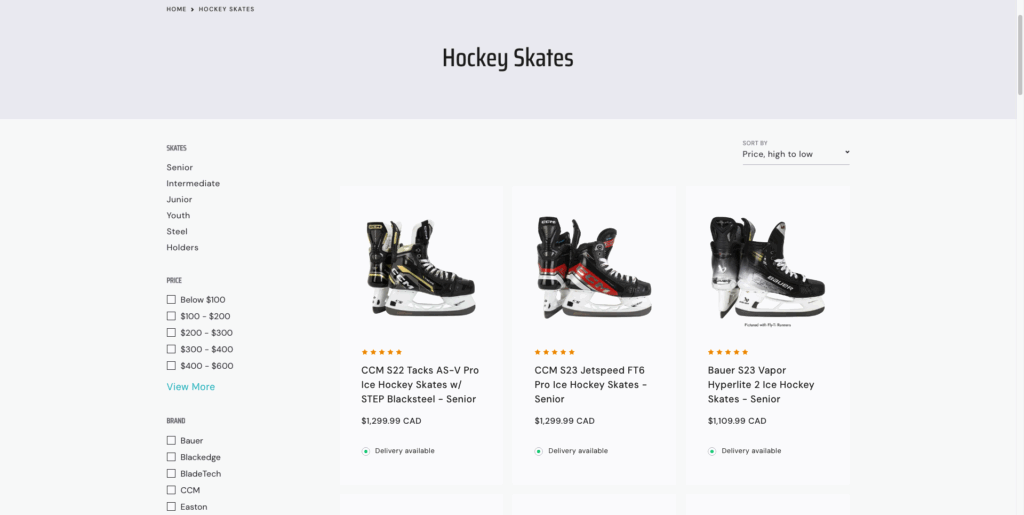Select the CCM brand filter checkbox
The height and width of the screenshot is (515, 1024).
click(172, 490)
